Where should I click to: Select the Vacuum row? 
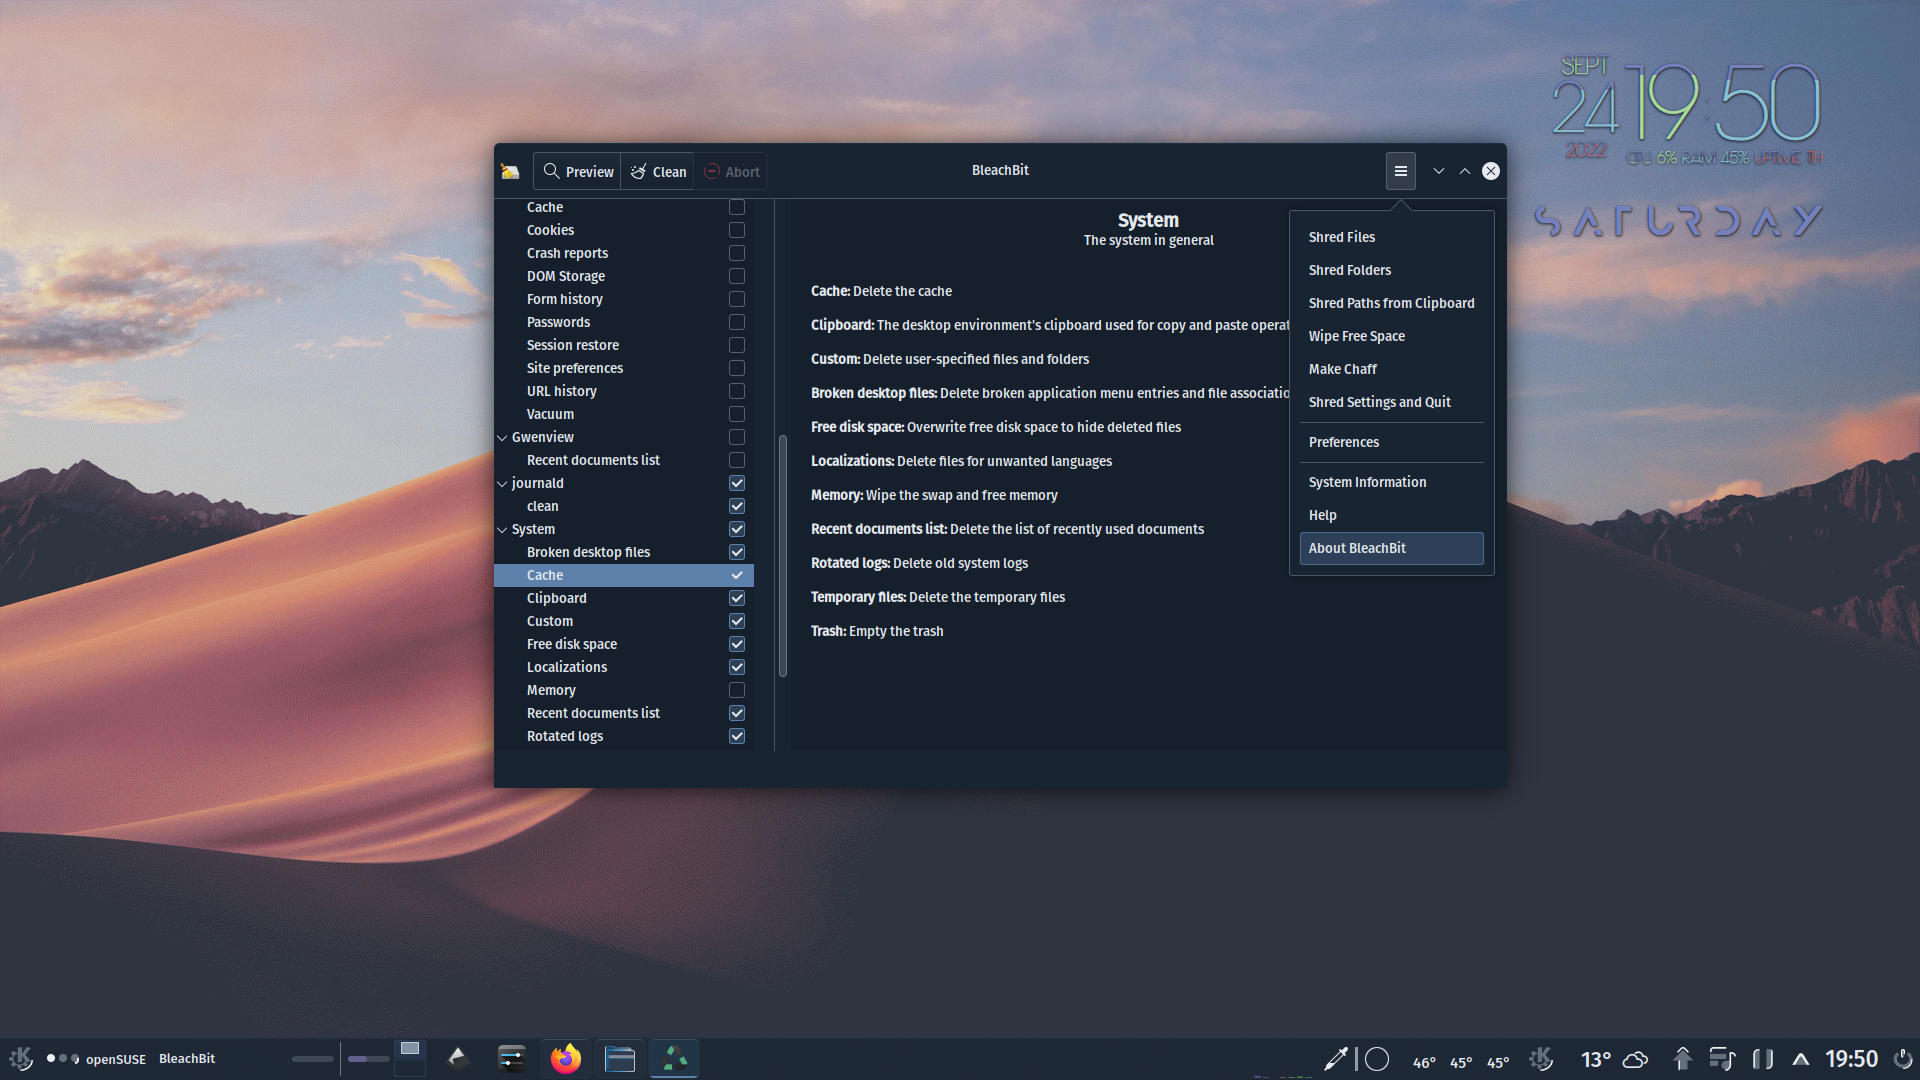point(624,414)
